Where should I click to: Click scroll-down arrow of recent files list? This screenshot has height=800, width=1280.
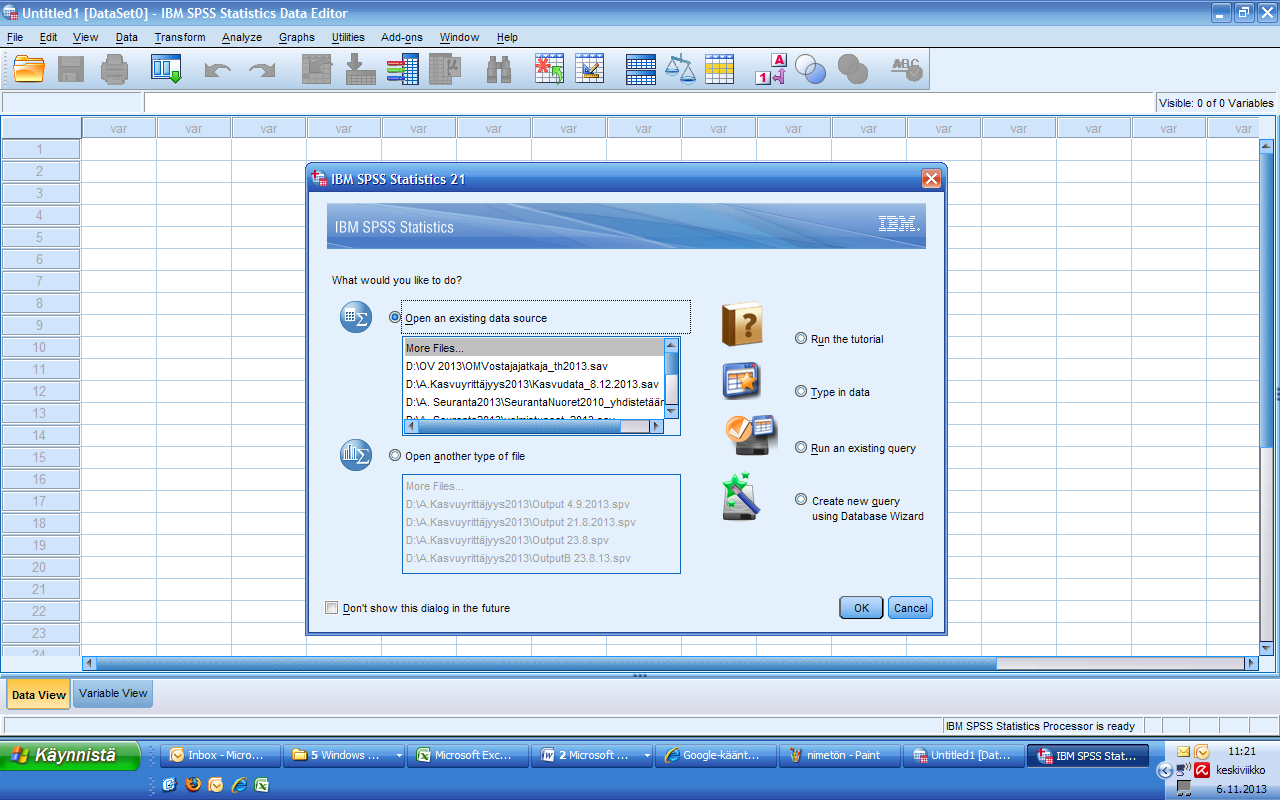pos(672,411)
